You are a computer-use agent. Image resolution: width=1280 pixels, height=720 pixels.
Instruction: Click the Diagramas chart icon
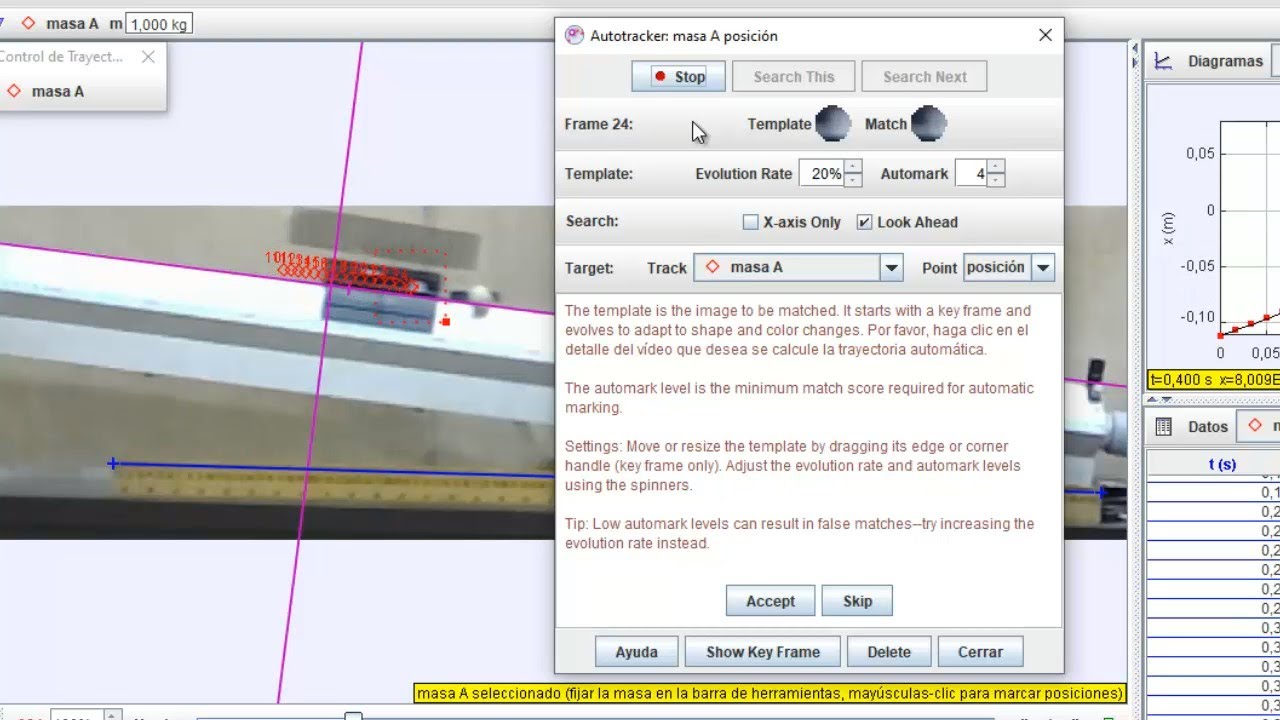pyautogui.click(x=1163, y=61)
